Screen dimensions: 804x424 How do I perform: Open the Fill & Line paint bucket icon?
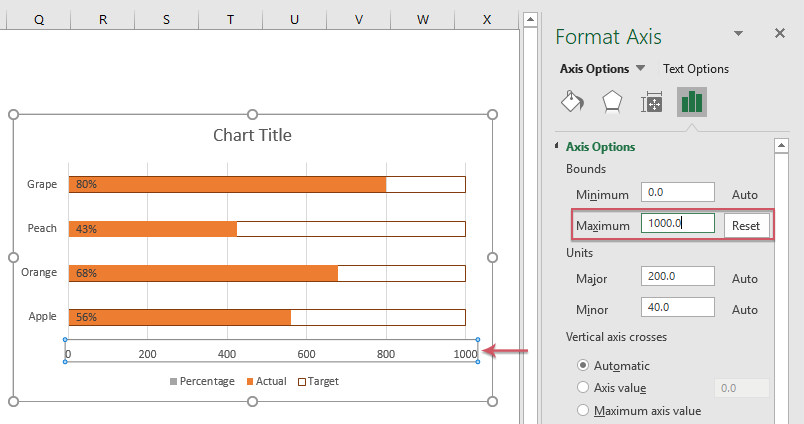572,102
